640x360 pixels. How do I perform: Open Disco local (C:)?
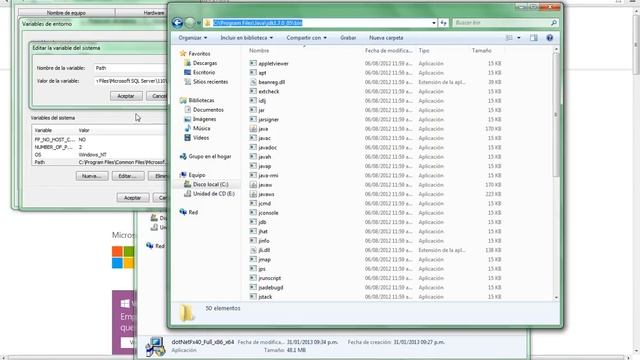(x=211, y=184)
